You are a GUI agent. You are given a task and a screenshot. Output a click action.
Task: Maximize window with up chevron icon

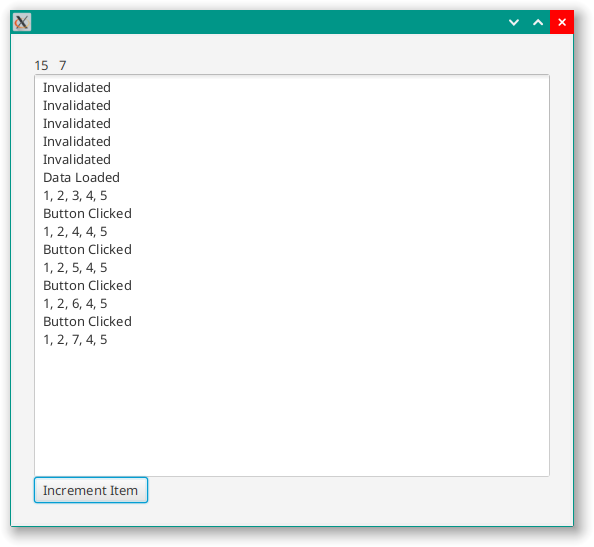(x=538, y=22)
